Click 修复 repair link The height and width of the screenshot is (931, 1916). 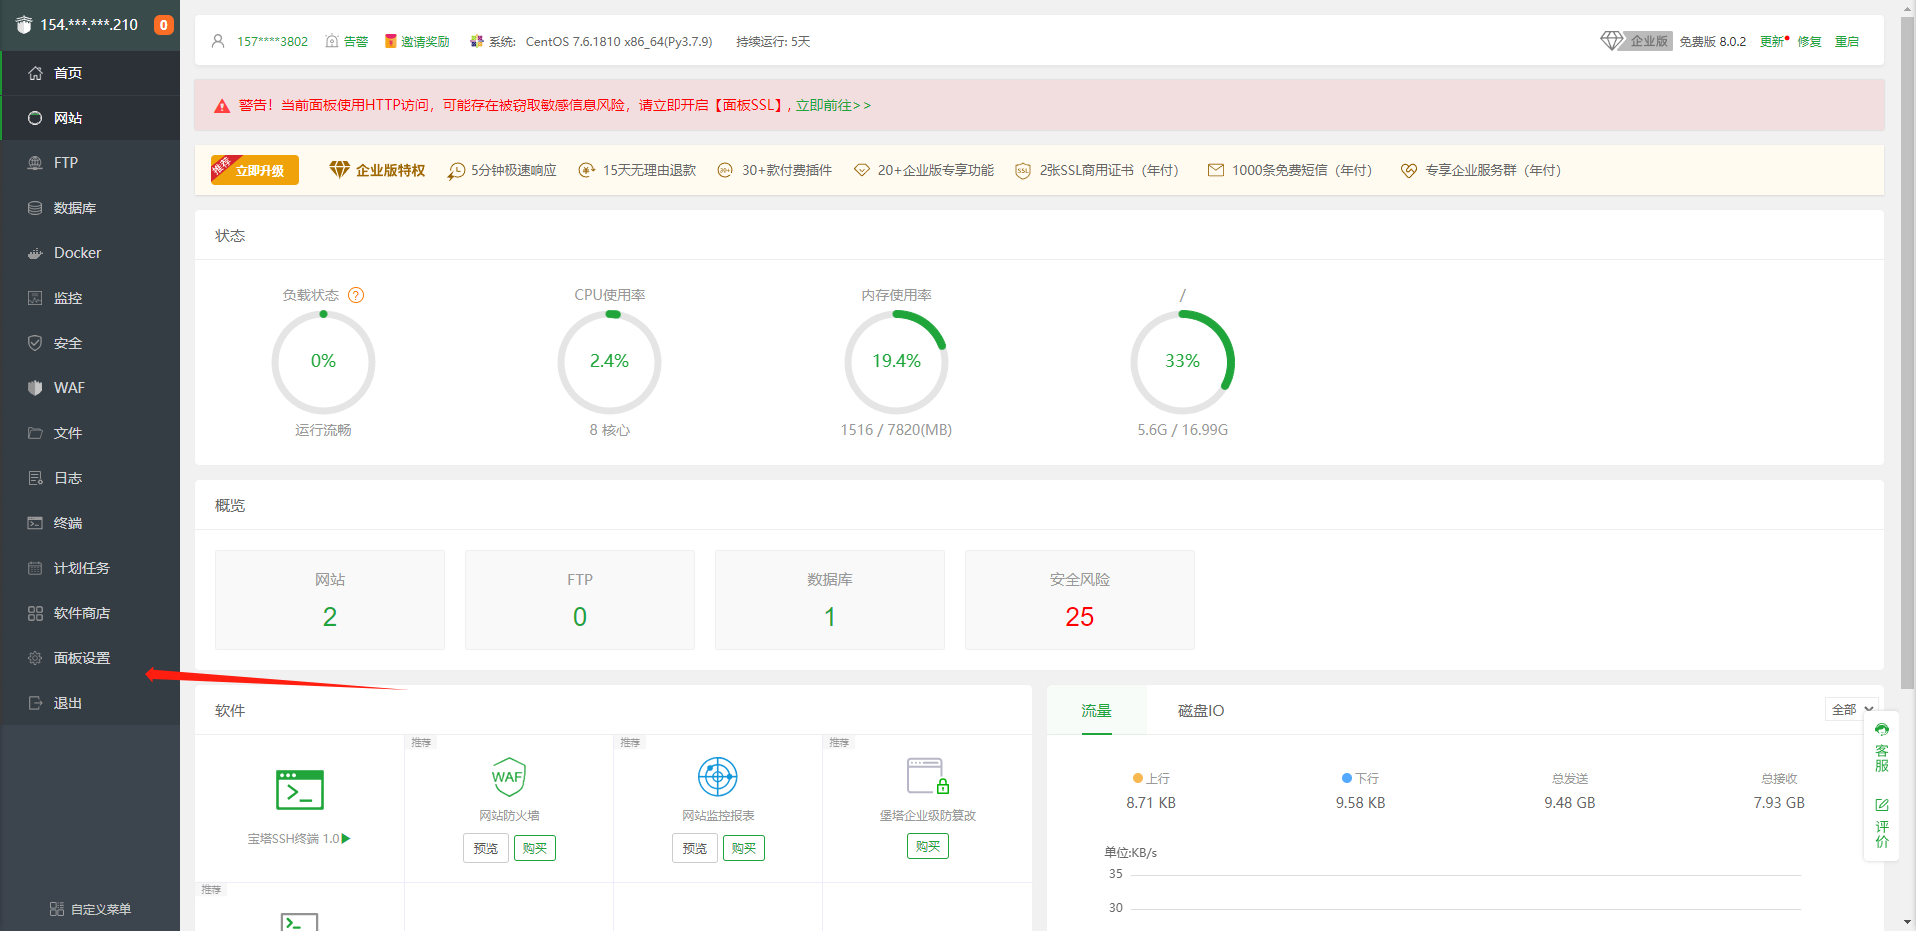click(x=1809, y=42)
